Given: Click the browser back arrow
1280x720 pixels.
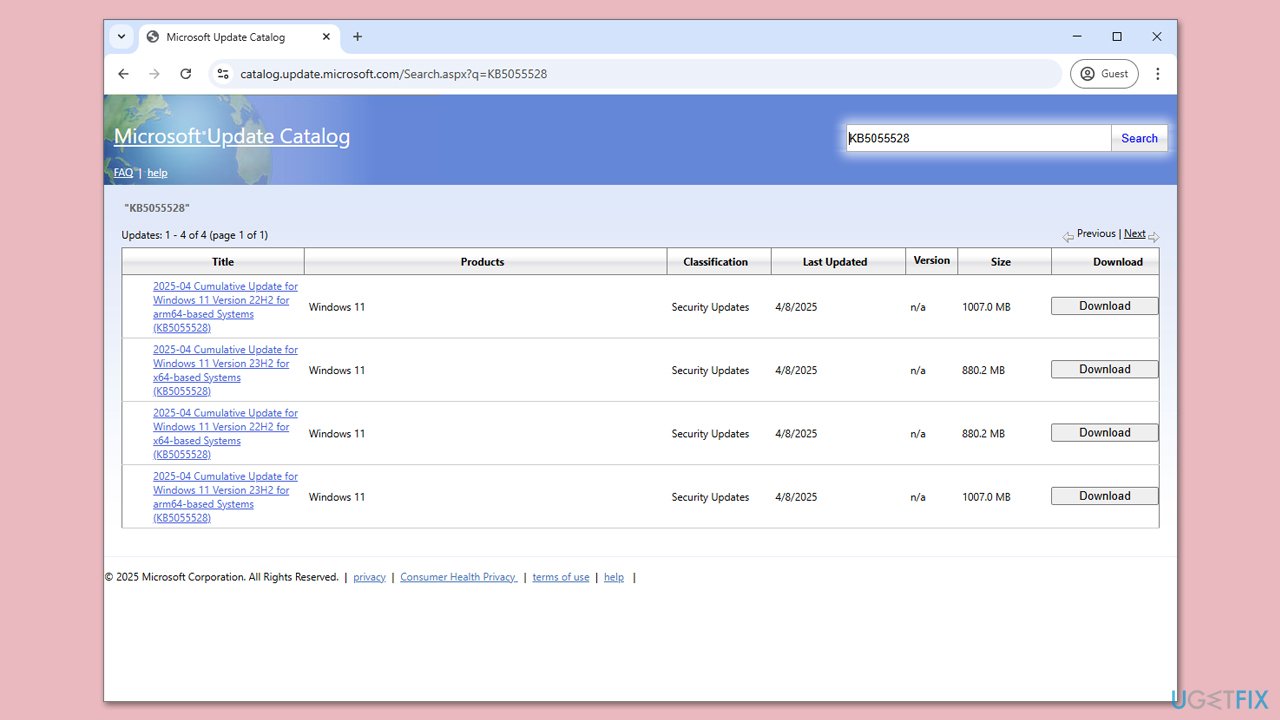Looking at the screenshot, I should 123,74.
